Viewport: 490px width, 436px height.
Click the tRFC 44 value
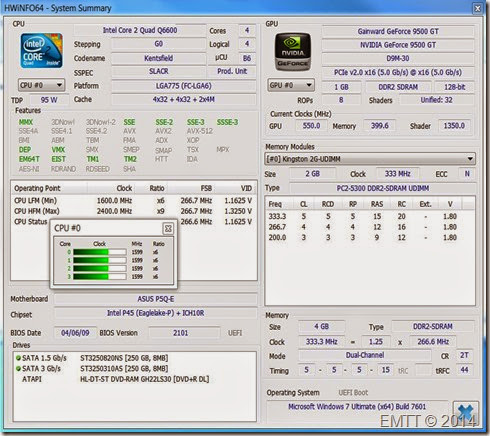(x=464, y=370)
